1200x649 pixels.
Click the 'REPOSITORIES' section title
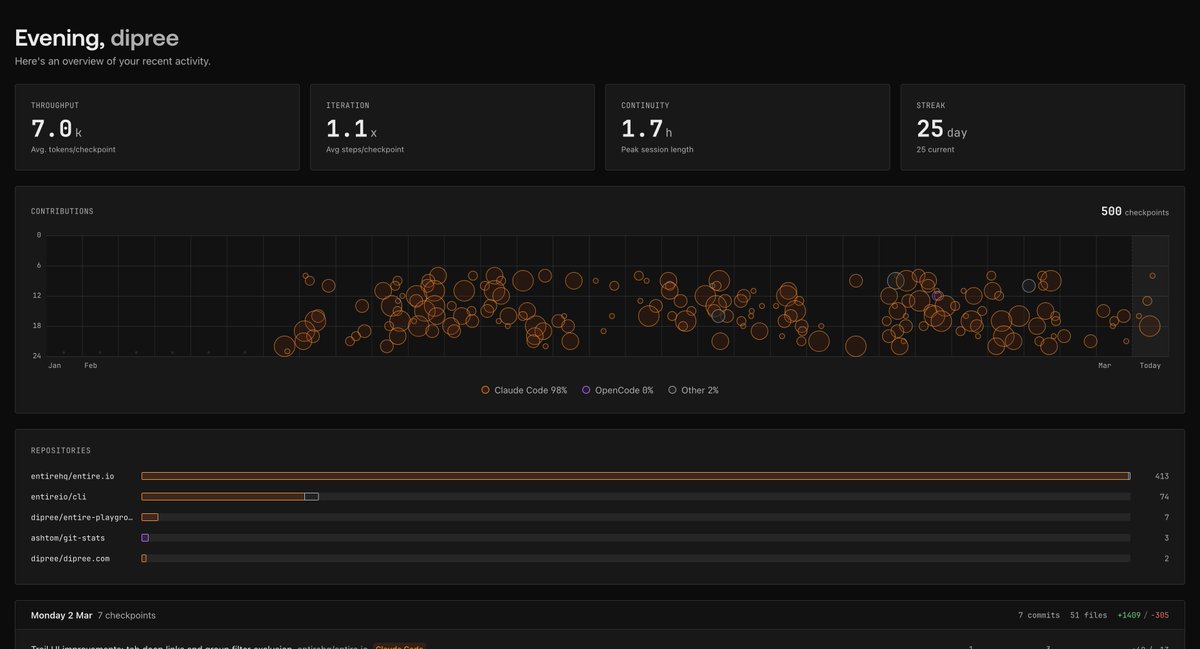pyautogui.click(x=61, y=451)
